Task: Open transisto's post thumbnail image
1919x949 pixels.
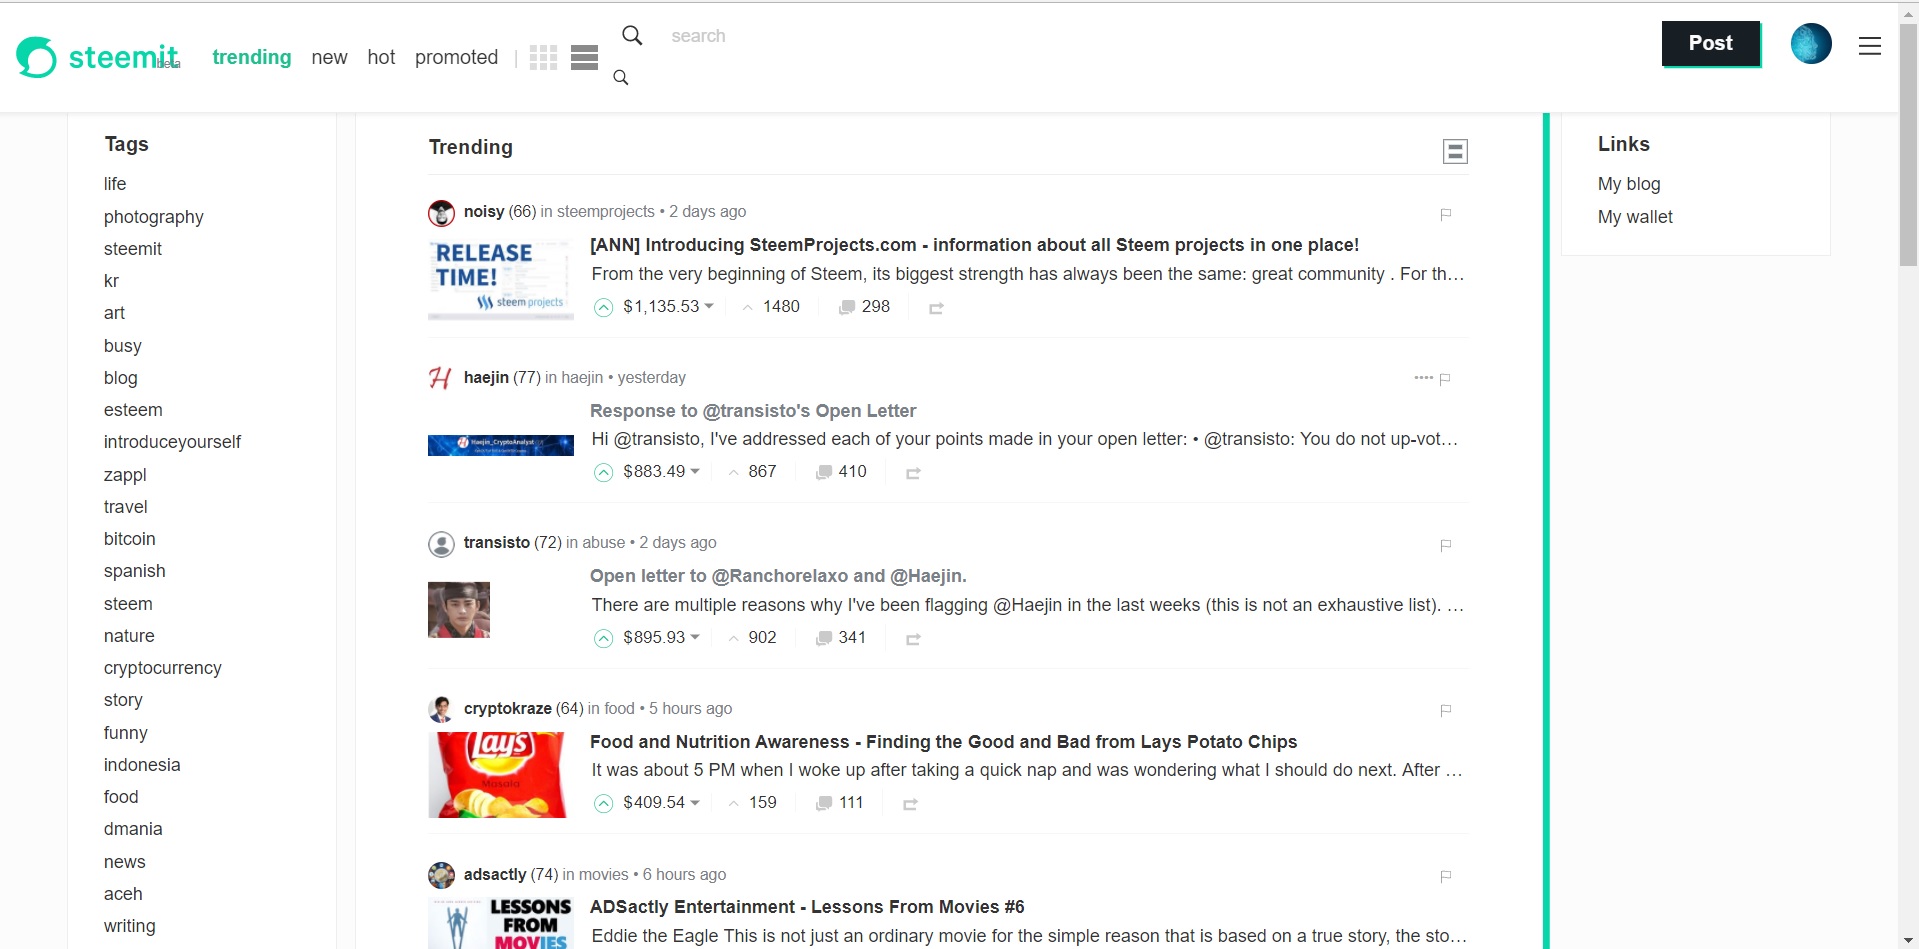Action: 459,610
